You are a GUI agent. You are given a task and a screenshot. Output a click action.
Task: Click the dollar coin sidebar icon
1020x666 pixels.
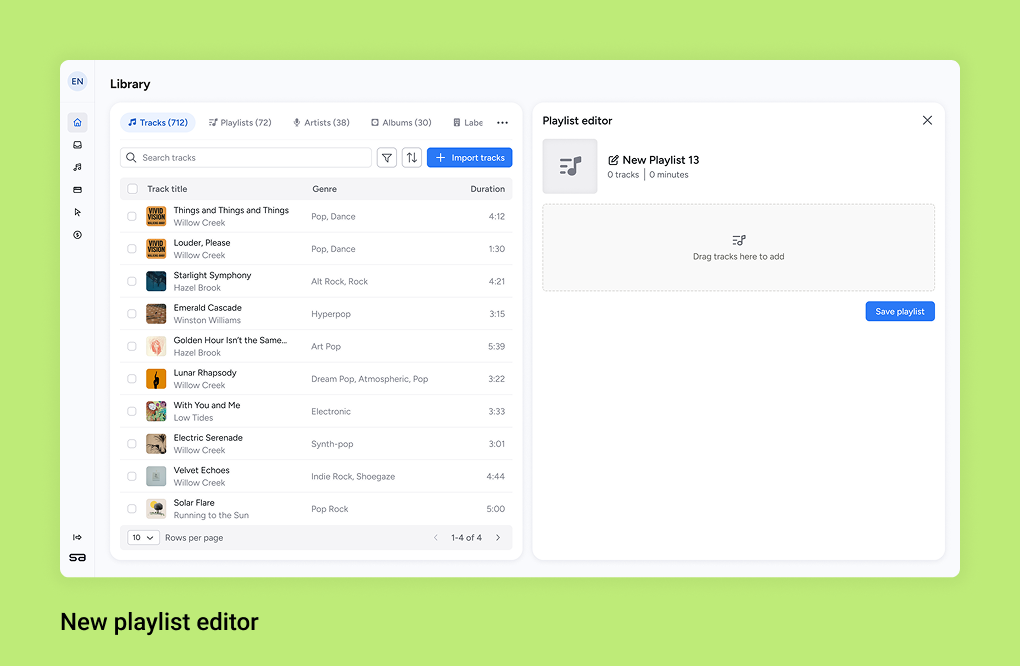pyautogui.click(x=77, y=235)
